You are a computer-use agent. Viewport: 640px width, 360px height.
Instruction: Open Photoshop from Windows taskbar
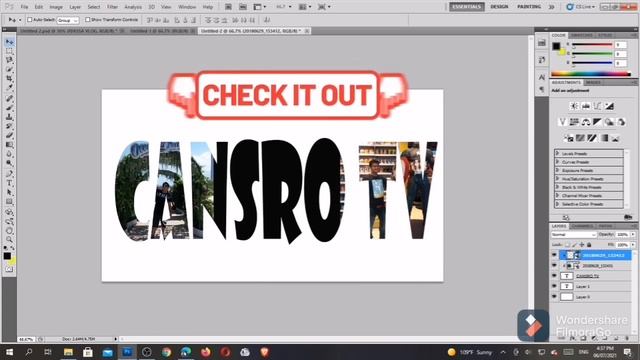[127, 352]
